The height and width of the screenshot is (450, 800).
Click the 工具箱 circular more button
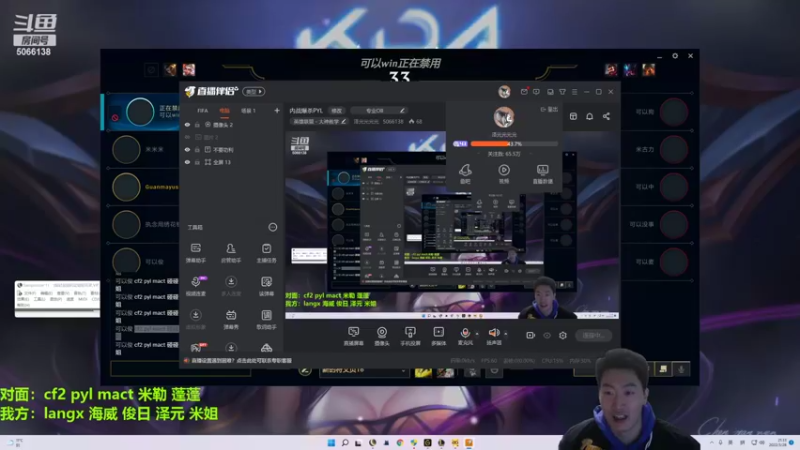(x=273, y=227)
